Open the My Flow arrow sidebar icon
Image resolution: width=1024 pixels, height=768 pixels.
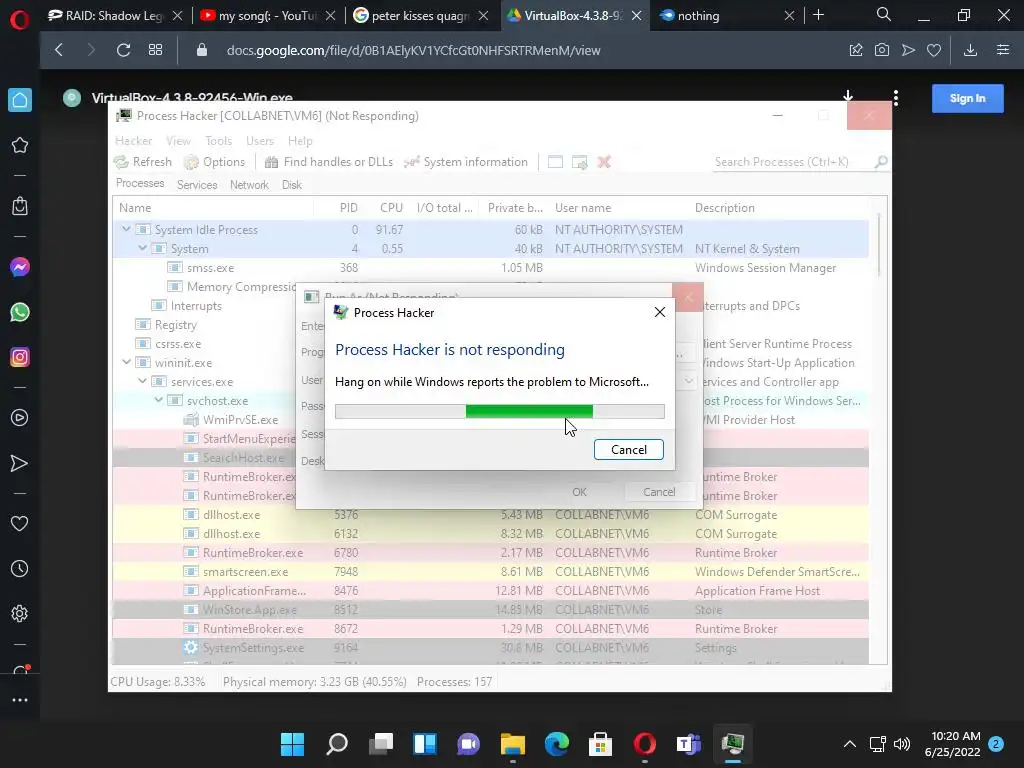(x=20, y=463)
